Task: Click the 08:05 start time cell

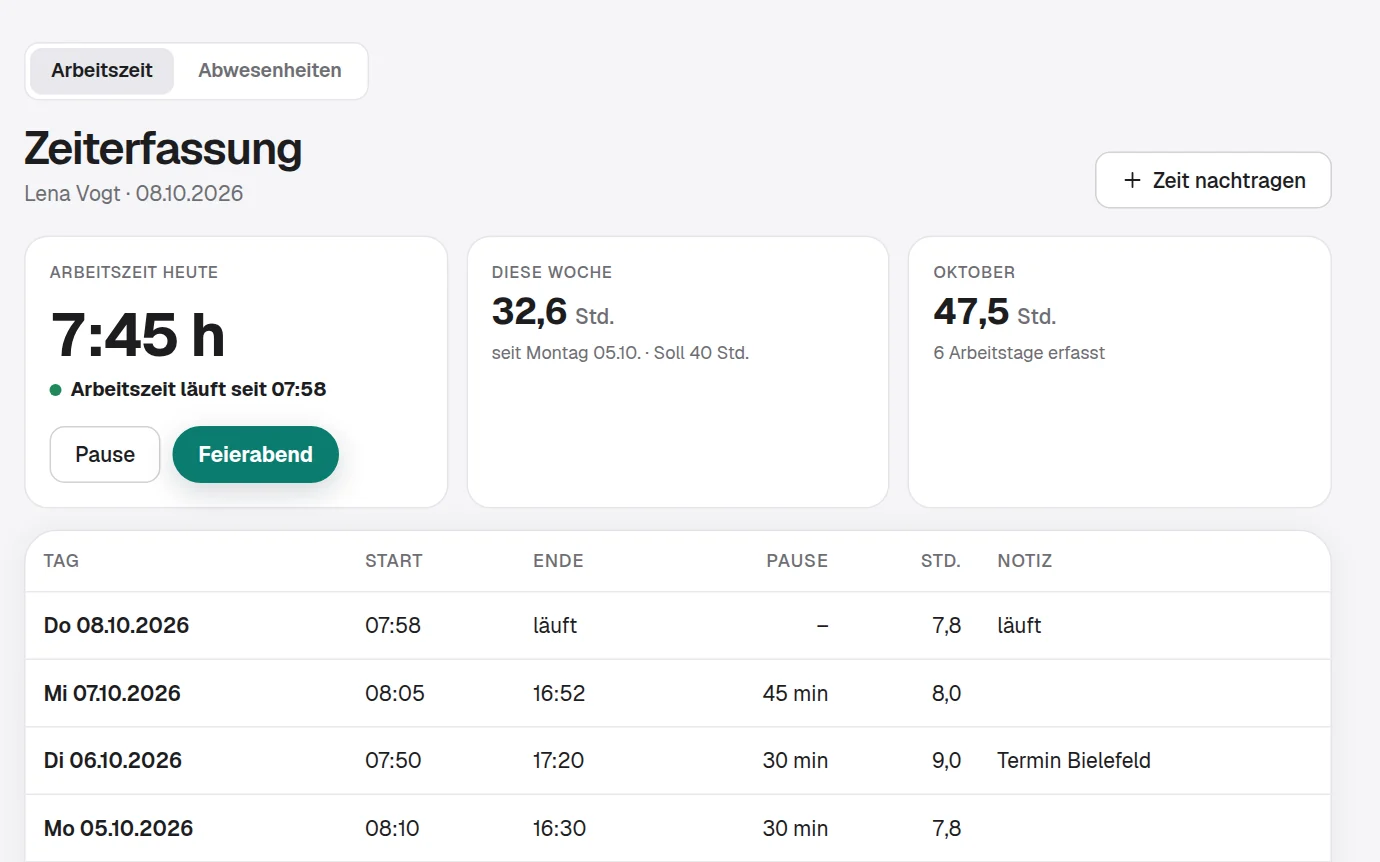Action: coord(395,693)
